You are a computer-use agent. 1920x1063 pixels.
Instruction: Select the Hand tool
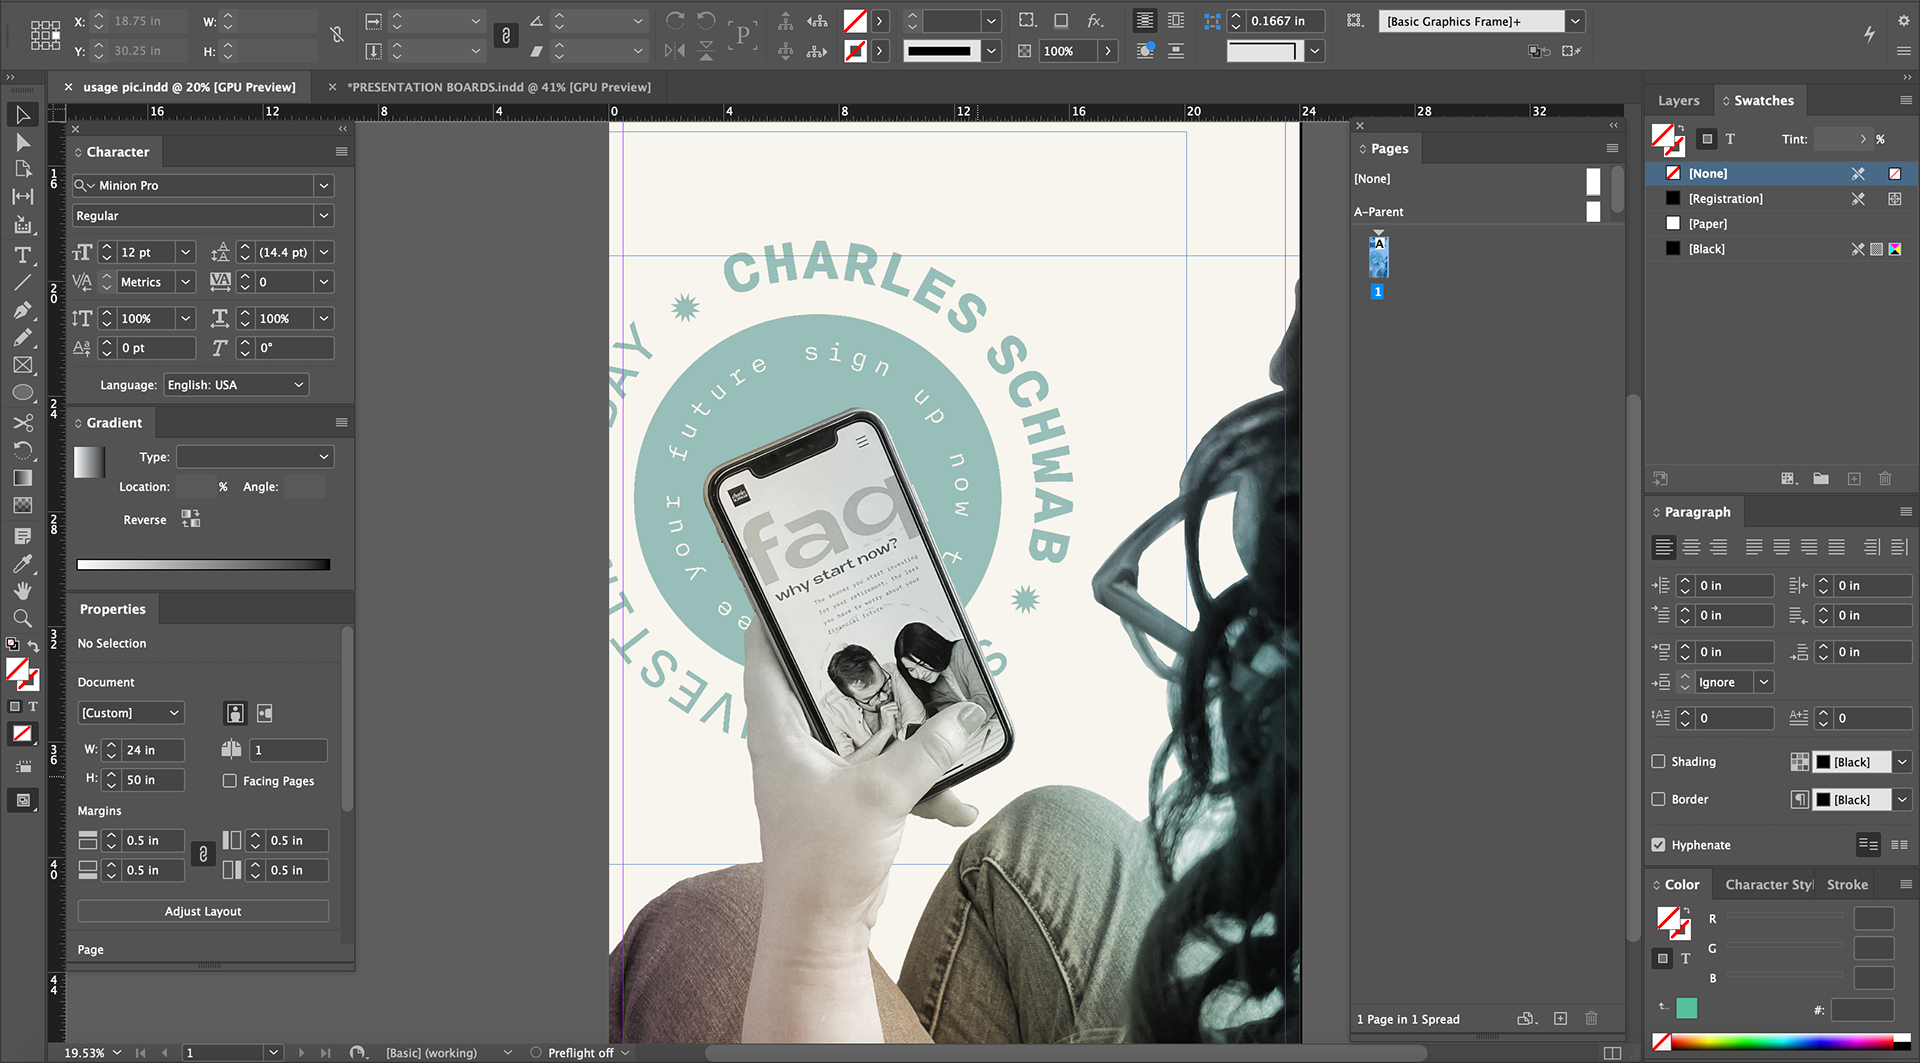coord(22,590)
